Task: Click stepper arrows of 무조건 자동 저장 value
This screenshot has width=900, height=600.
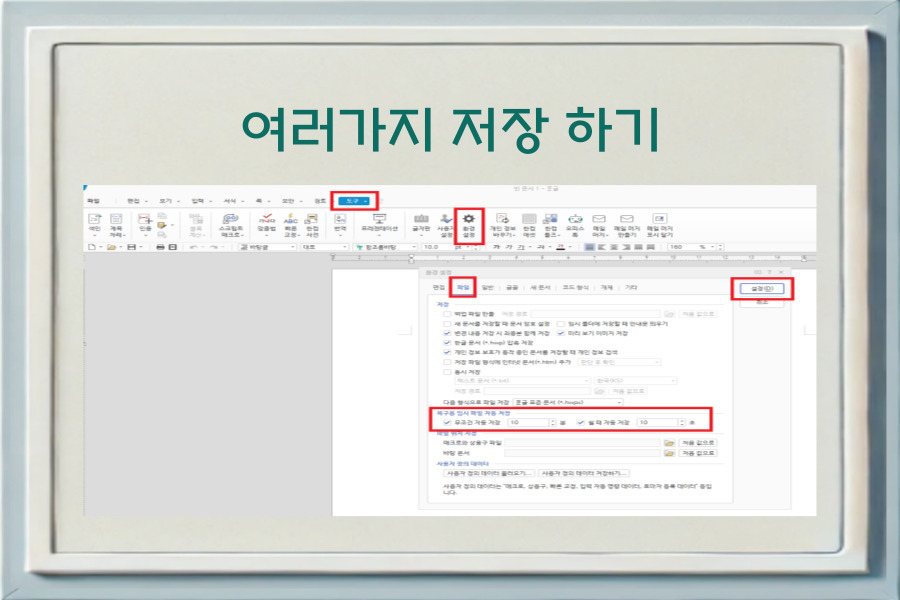Action: pos(553,423)
